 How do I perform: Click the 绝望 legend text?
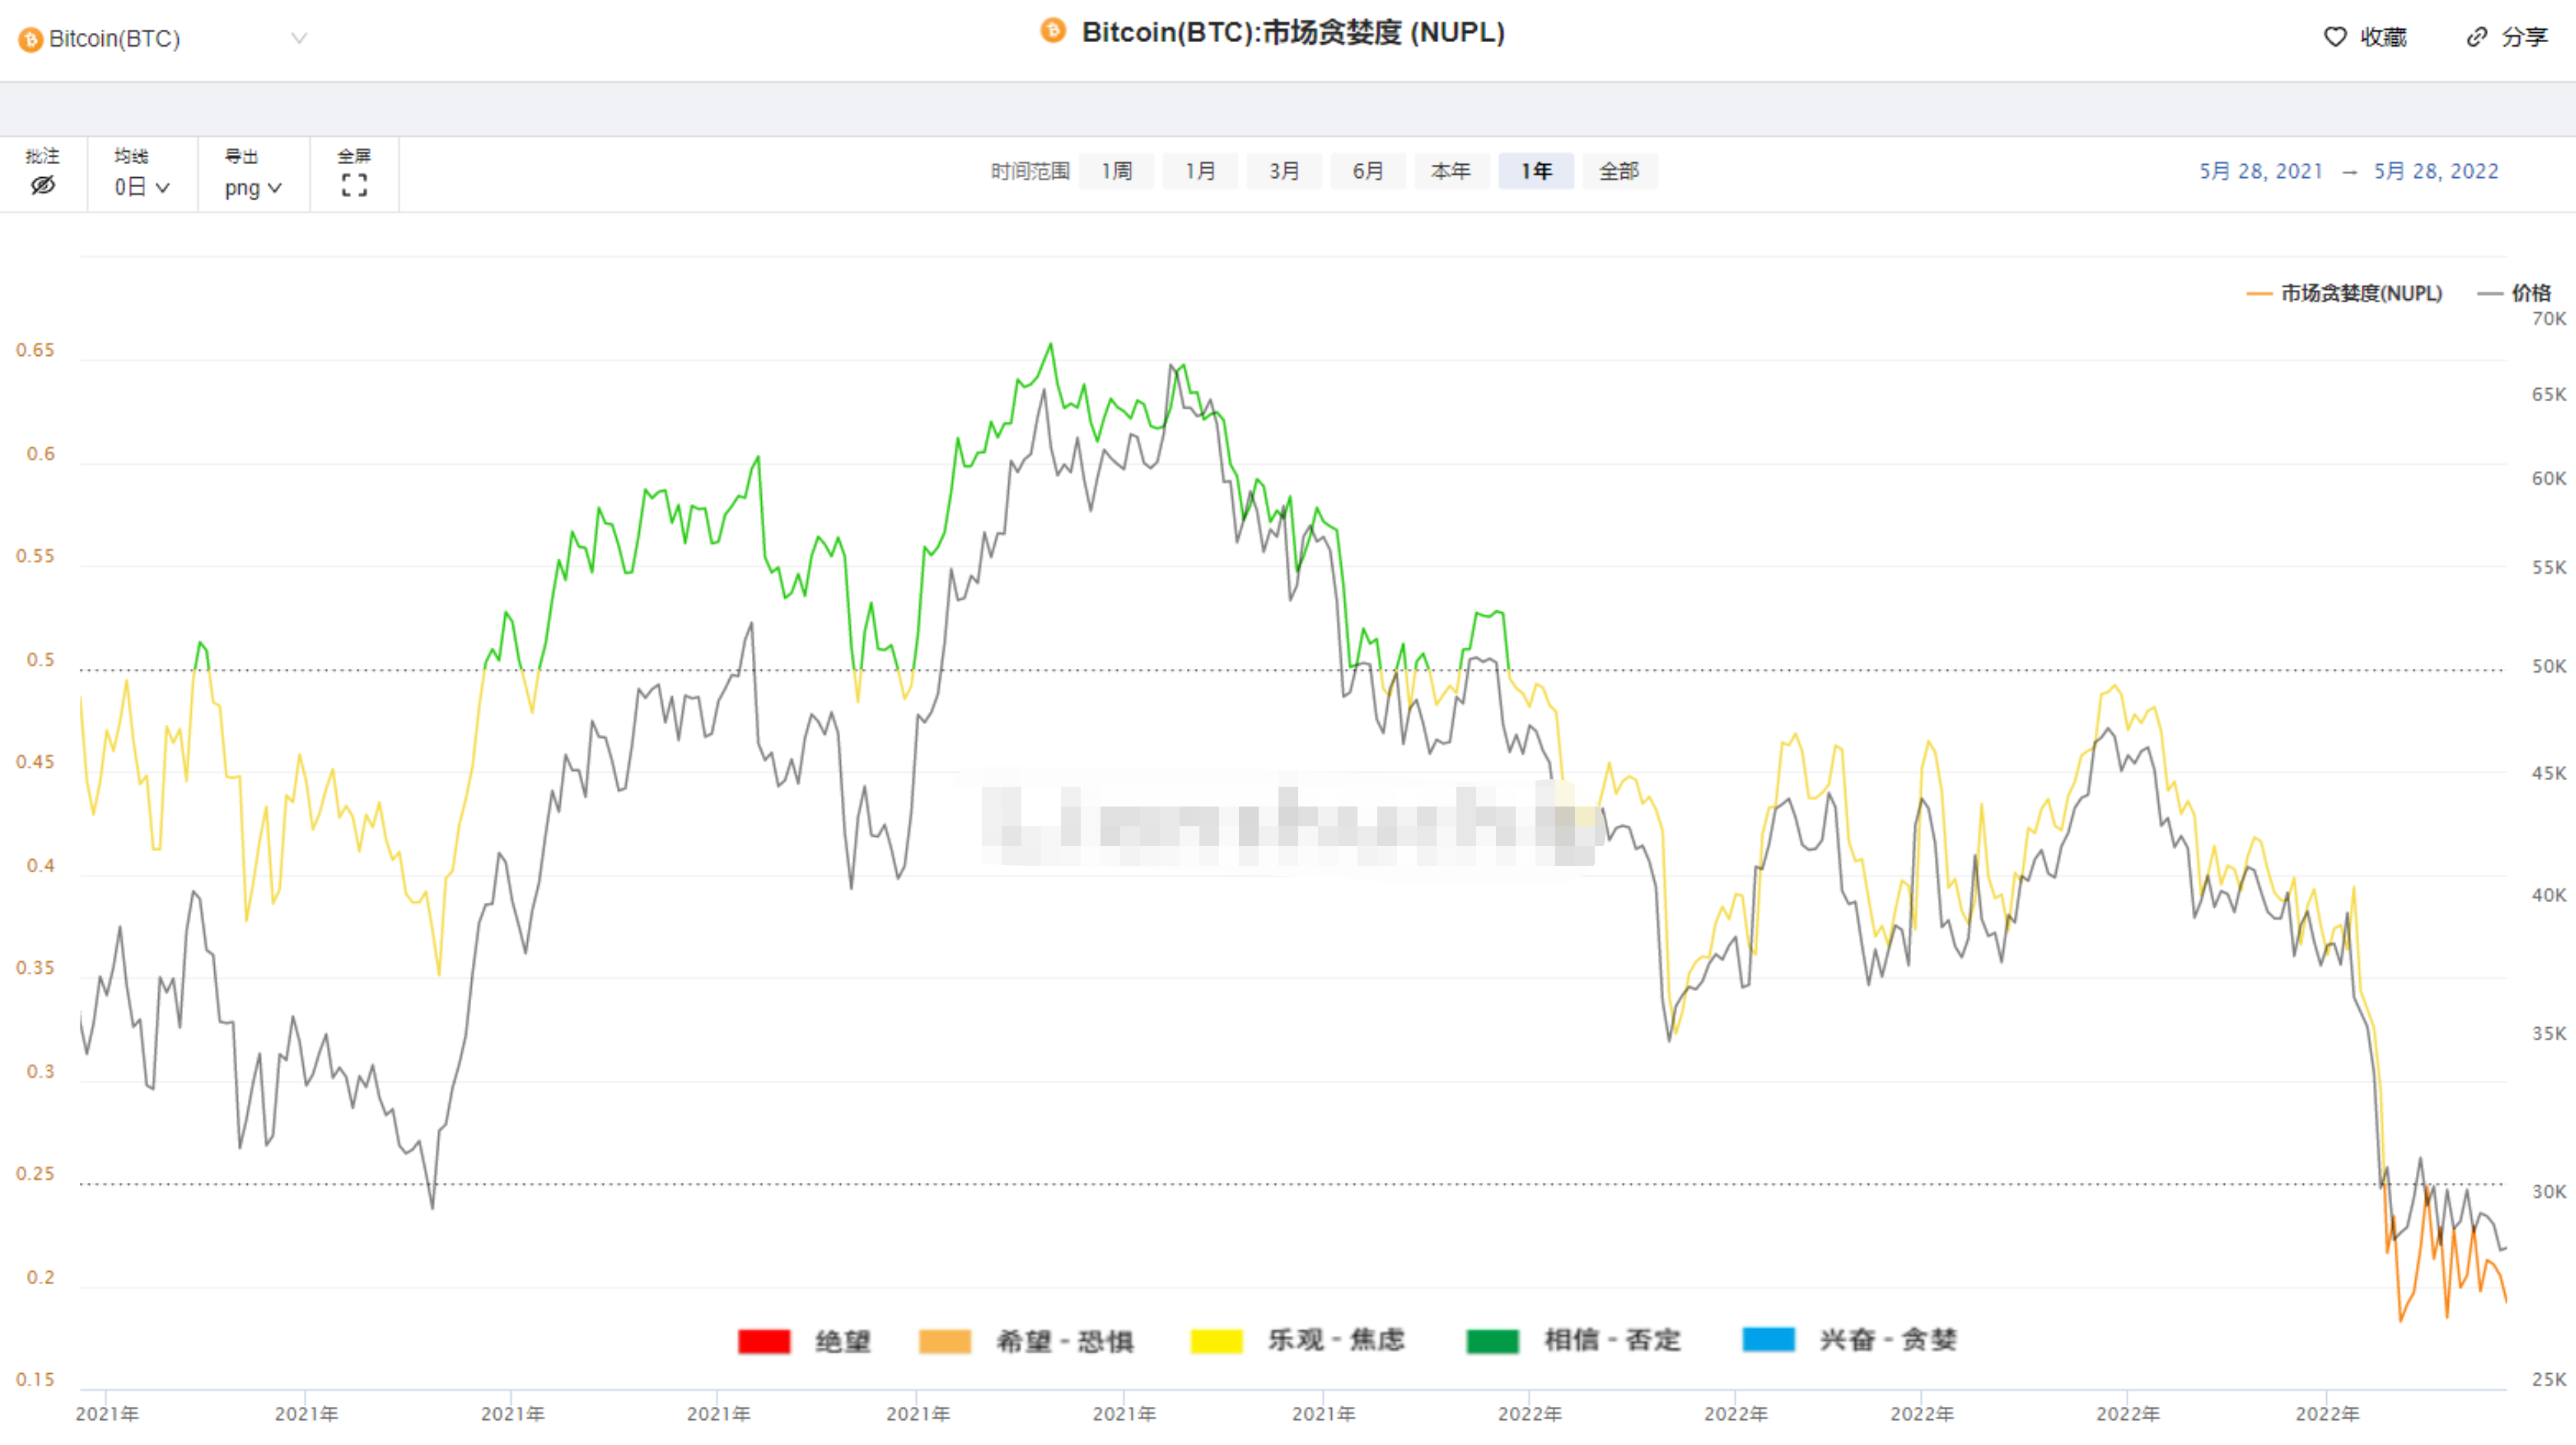(843, 1341)
